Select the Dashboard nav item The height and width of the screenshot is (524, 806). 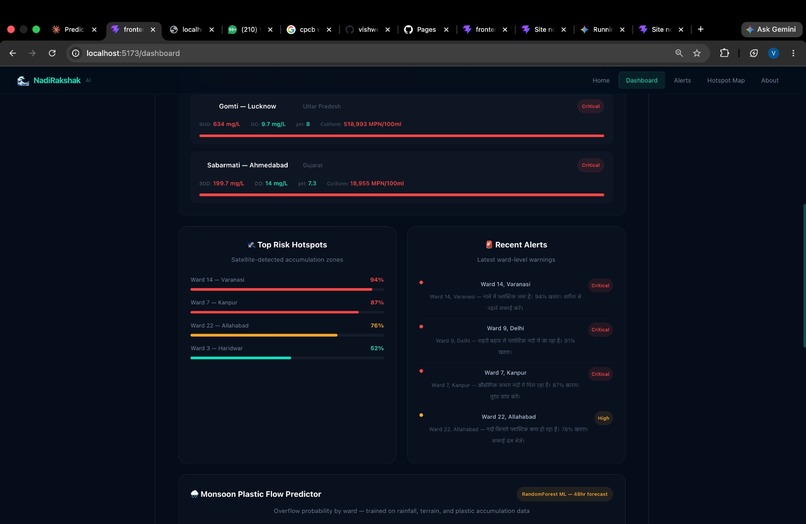click(x=641, y=80)
